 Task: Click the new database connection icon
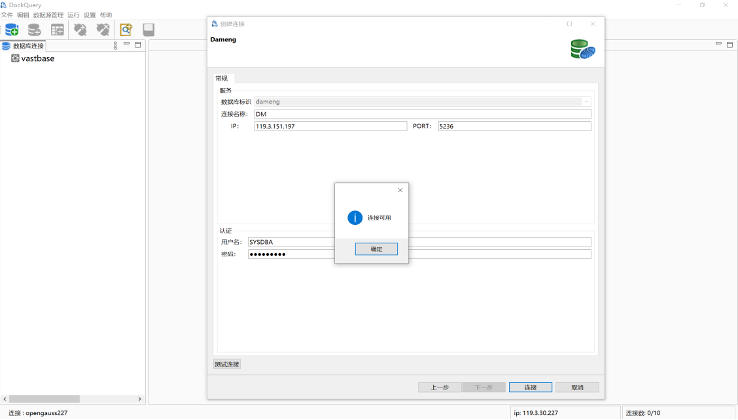pyautogui.click(x=11, y=30)
